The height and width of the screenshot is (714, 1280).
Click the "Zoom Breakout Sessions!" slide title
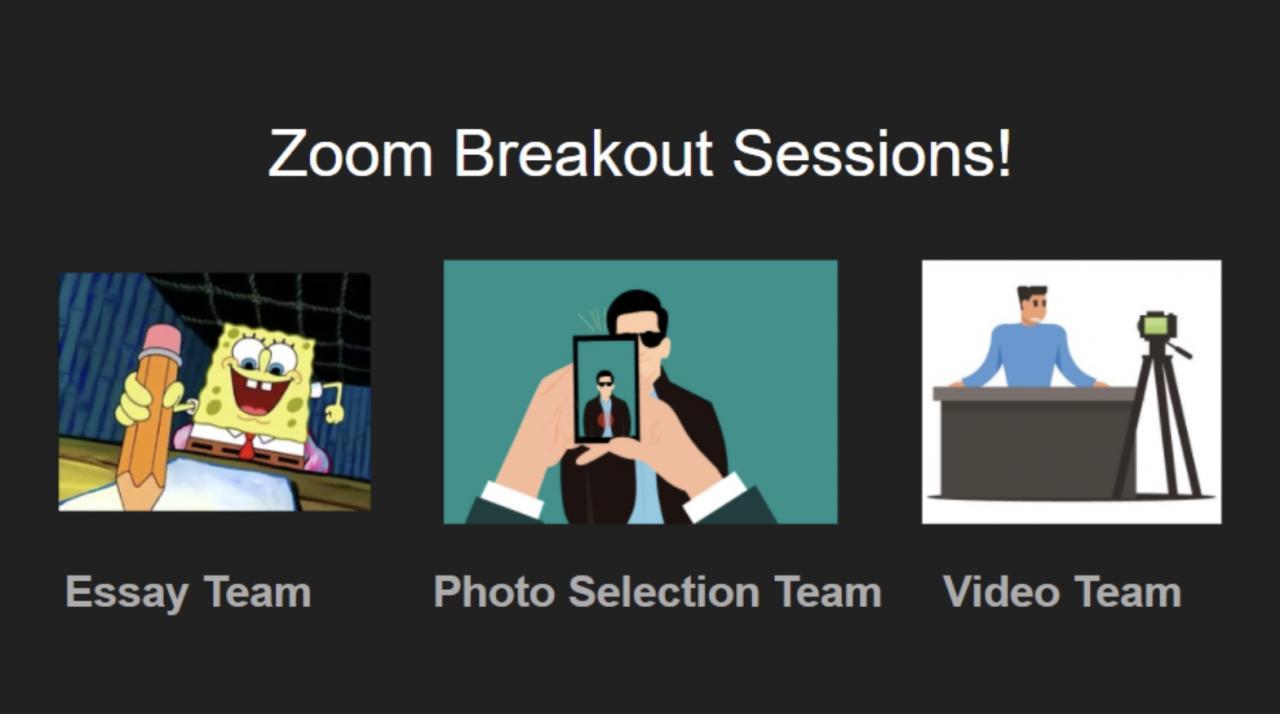click(x=640, y=153)
